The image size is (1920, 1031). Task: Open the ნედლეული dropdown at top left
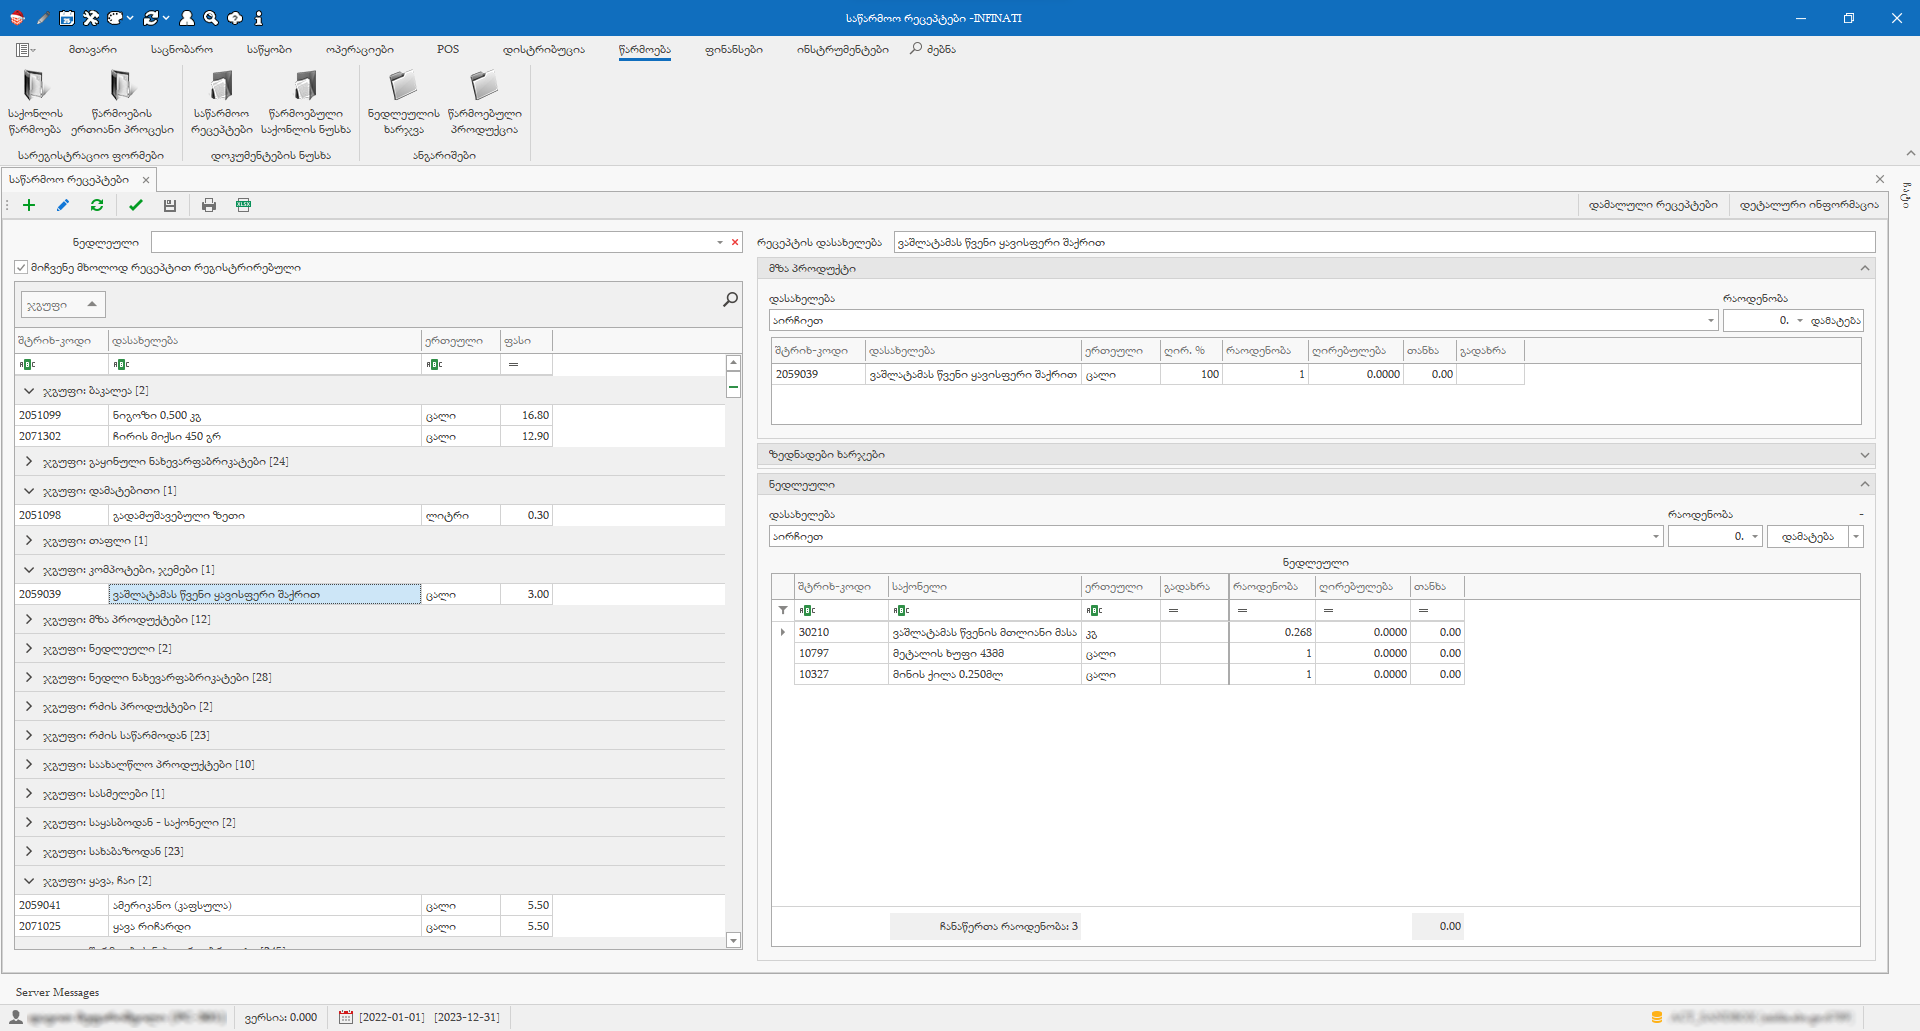(x=719, y=243)
